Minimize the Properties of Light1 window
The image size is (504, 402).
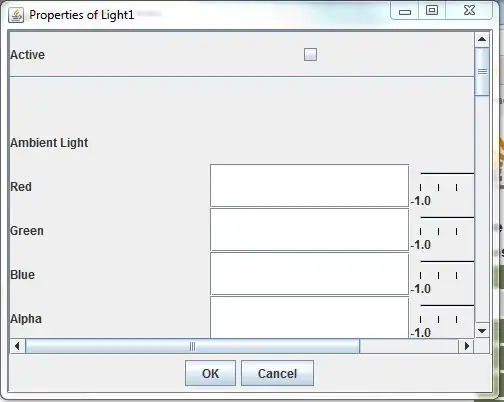tap(405, 11)
